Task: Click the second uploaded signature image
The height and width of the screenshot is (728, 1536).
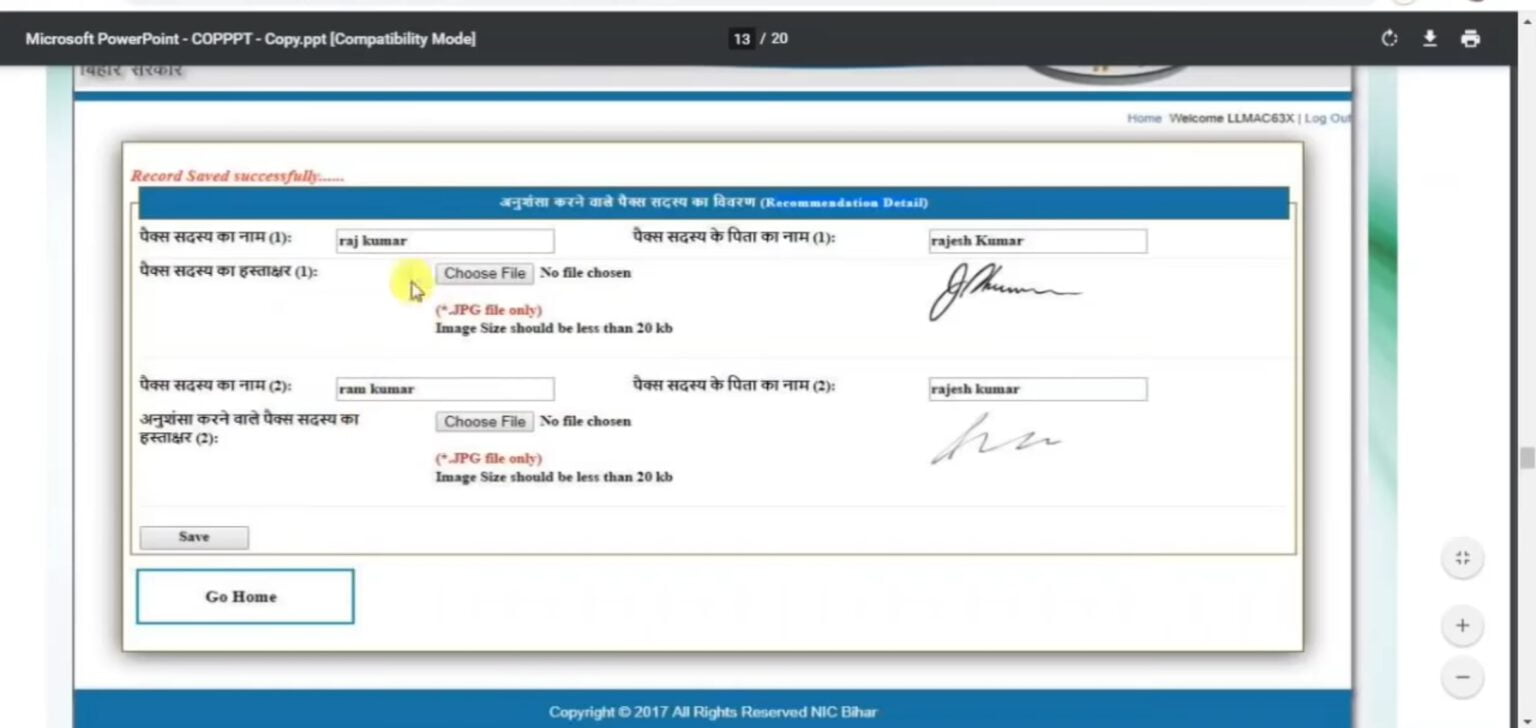Action: click(x=994, y=440)
